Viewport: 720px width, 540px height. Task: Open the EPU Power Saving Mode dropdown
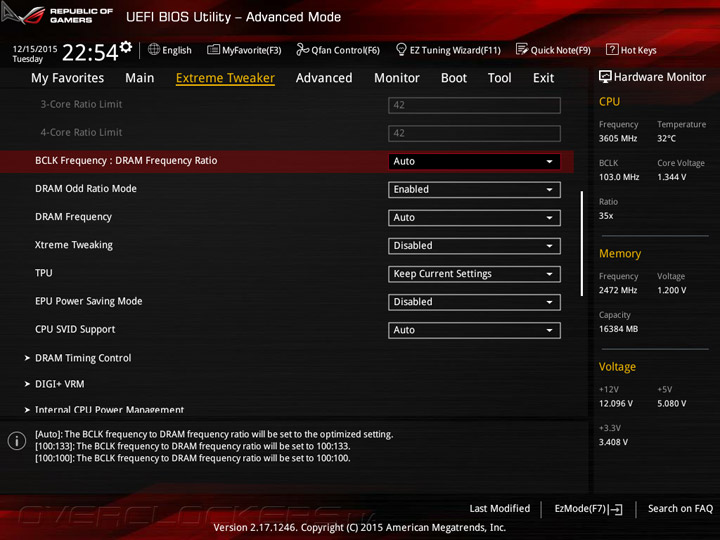click(x=474, y=302)
